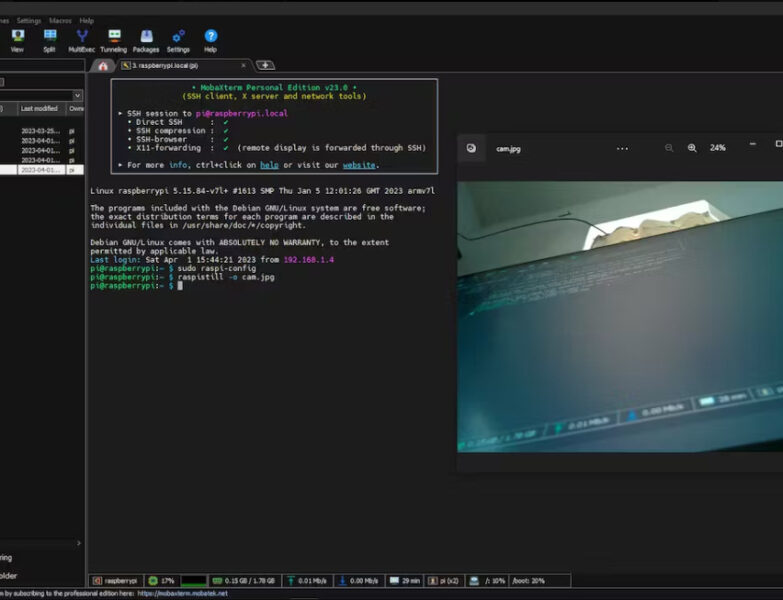This screenshot has height=600, width=783.
Task: Close the raspberrypi.local session tab
Action: pos(243,66)
